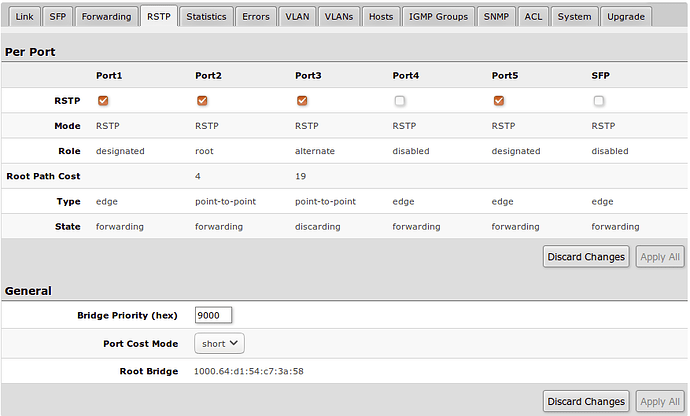Open the ACL tab
Screen dimensions: 690x416
534,17
